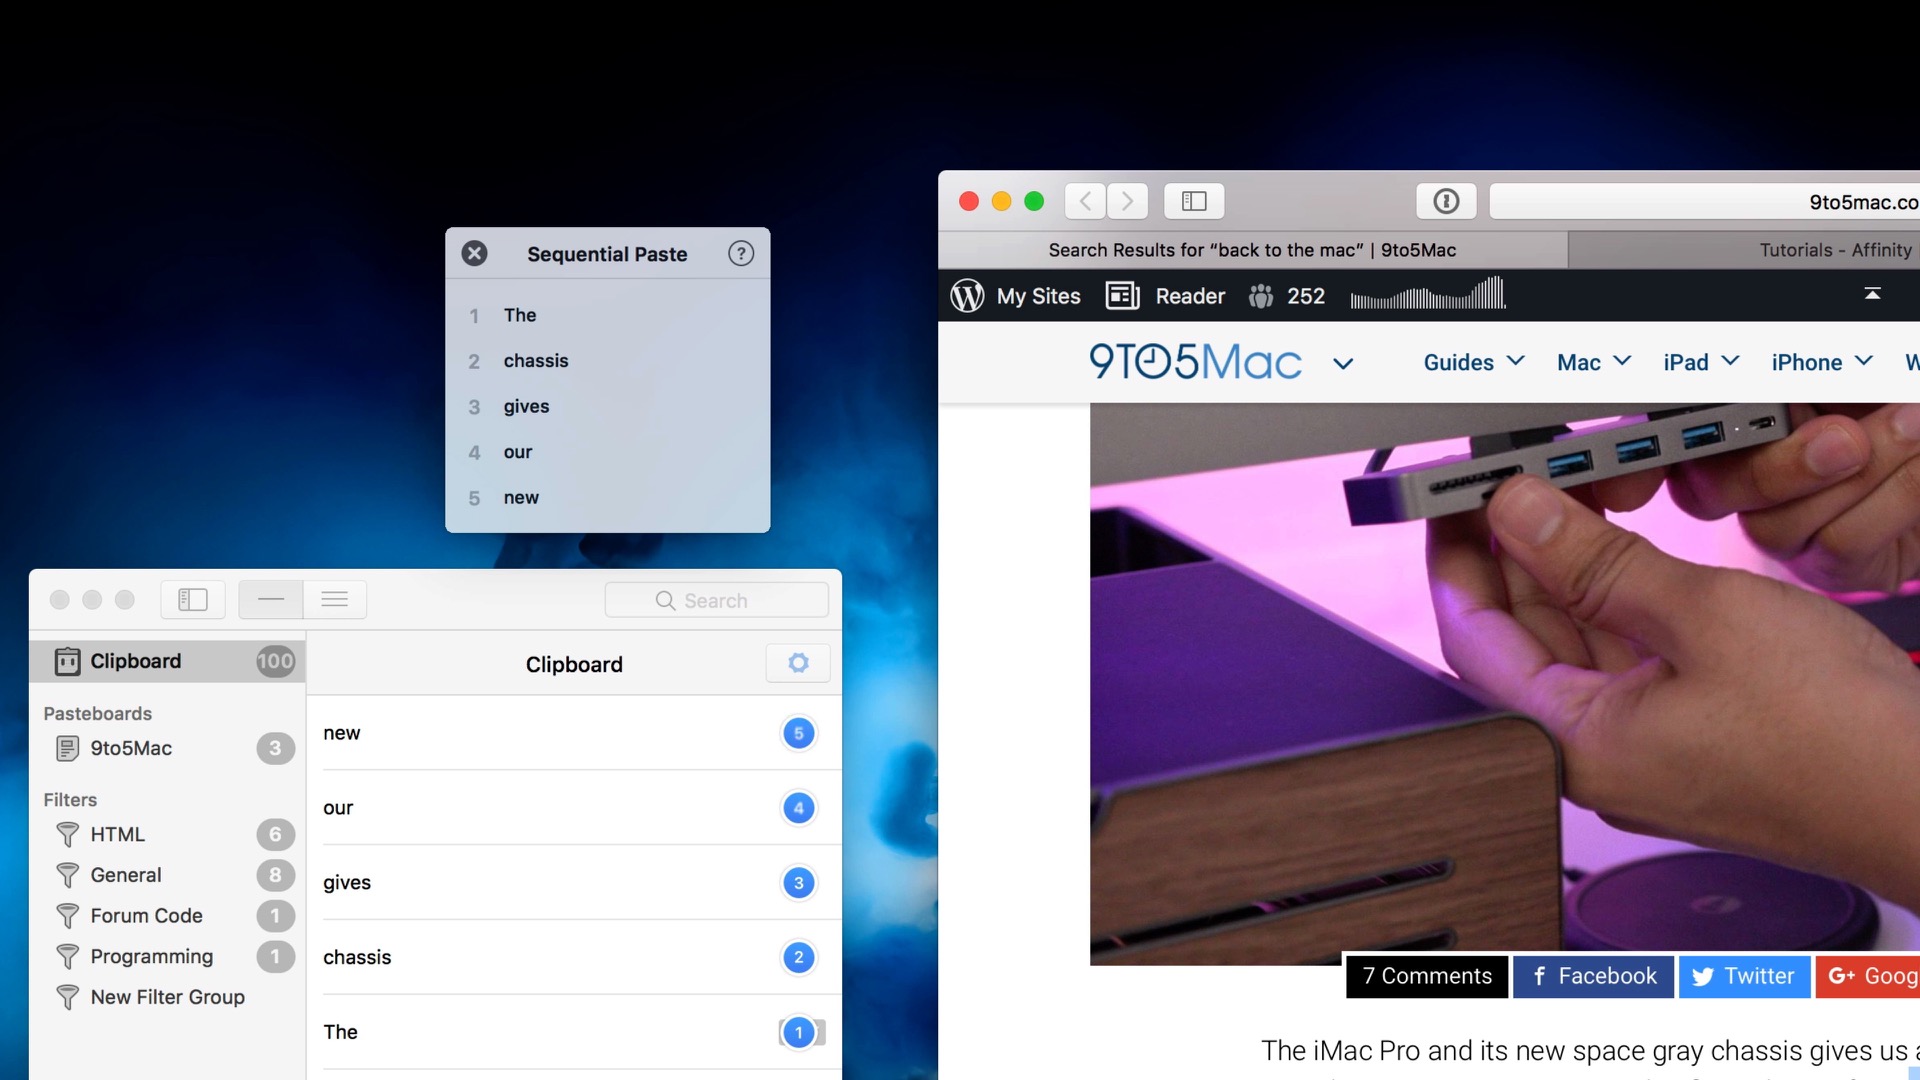Click the clipboard Search field
The image size is (1920, 1080).
click(x=716, y=600)
